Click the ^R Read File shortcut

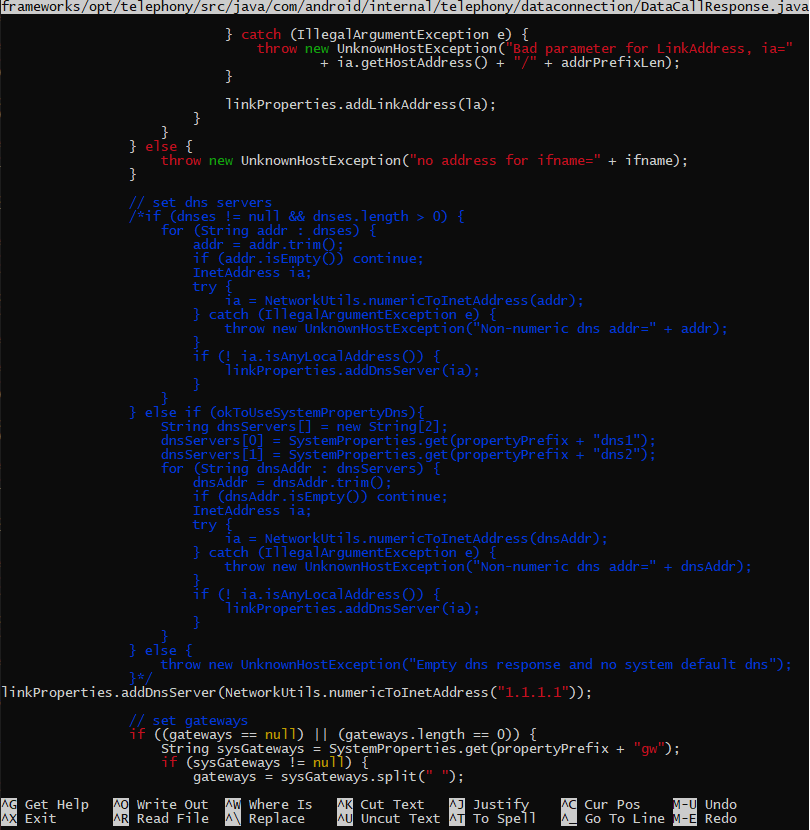pos(161,818)
